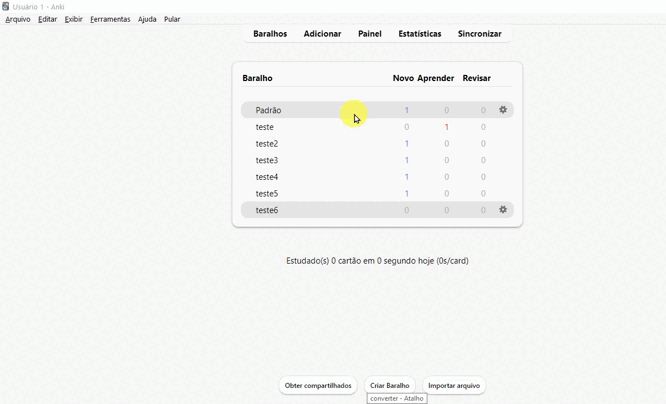Open the Ferramentas menu
The height and width of the screenshot is (404, 666).
[110, 19]
